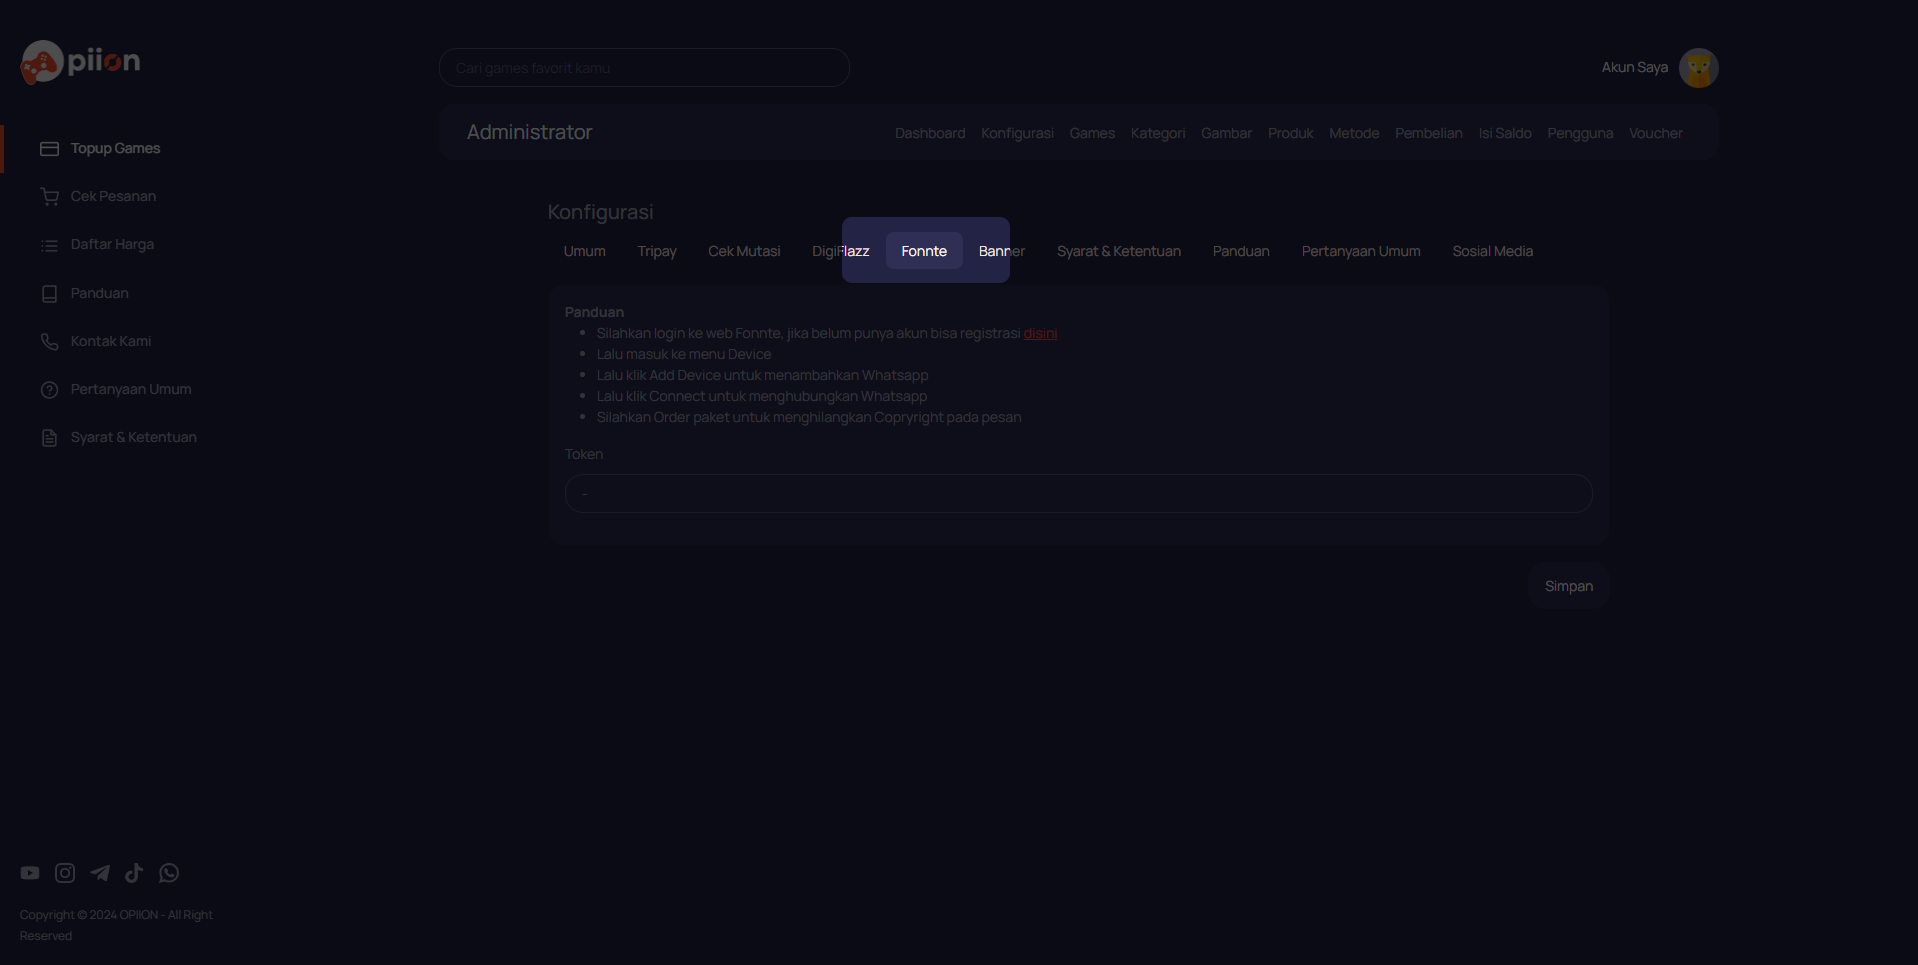Focus the Token input field
This screenshot has height=965, width=1918.
click(1078, 494)
